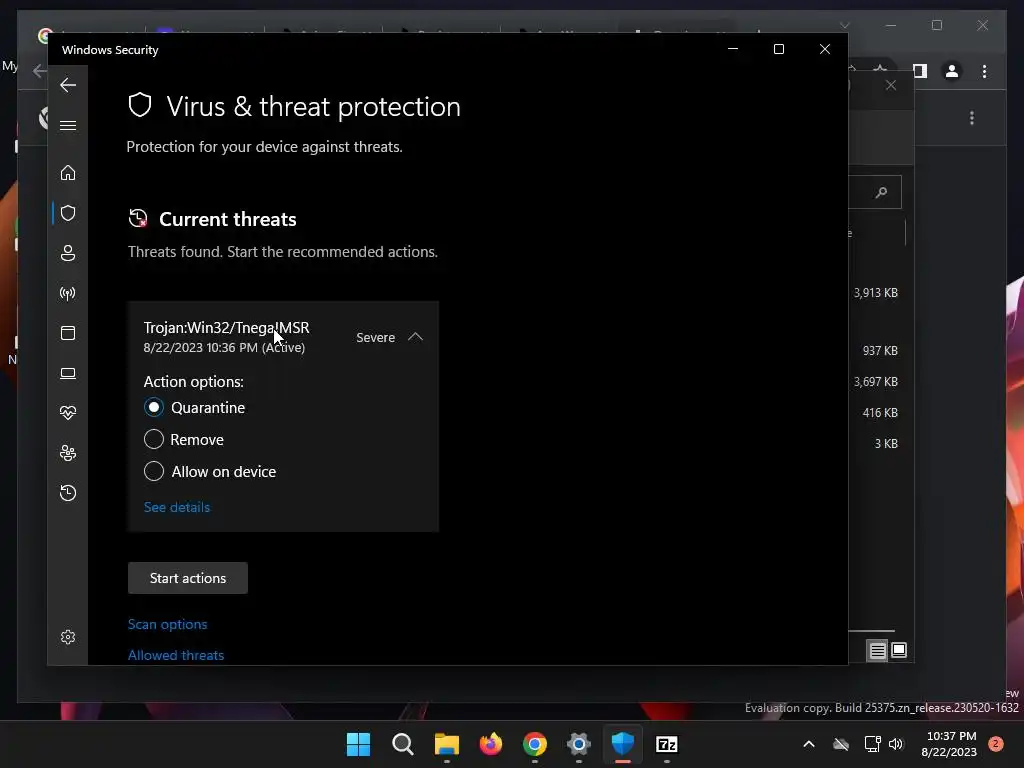Launch Firefox from the taskbar
This screenshot has width=1024, height=768.
490,744
